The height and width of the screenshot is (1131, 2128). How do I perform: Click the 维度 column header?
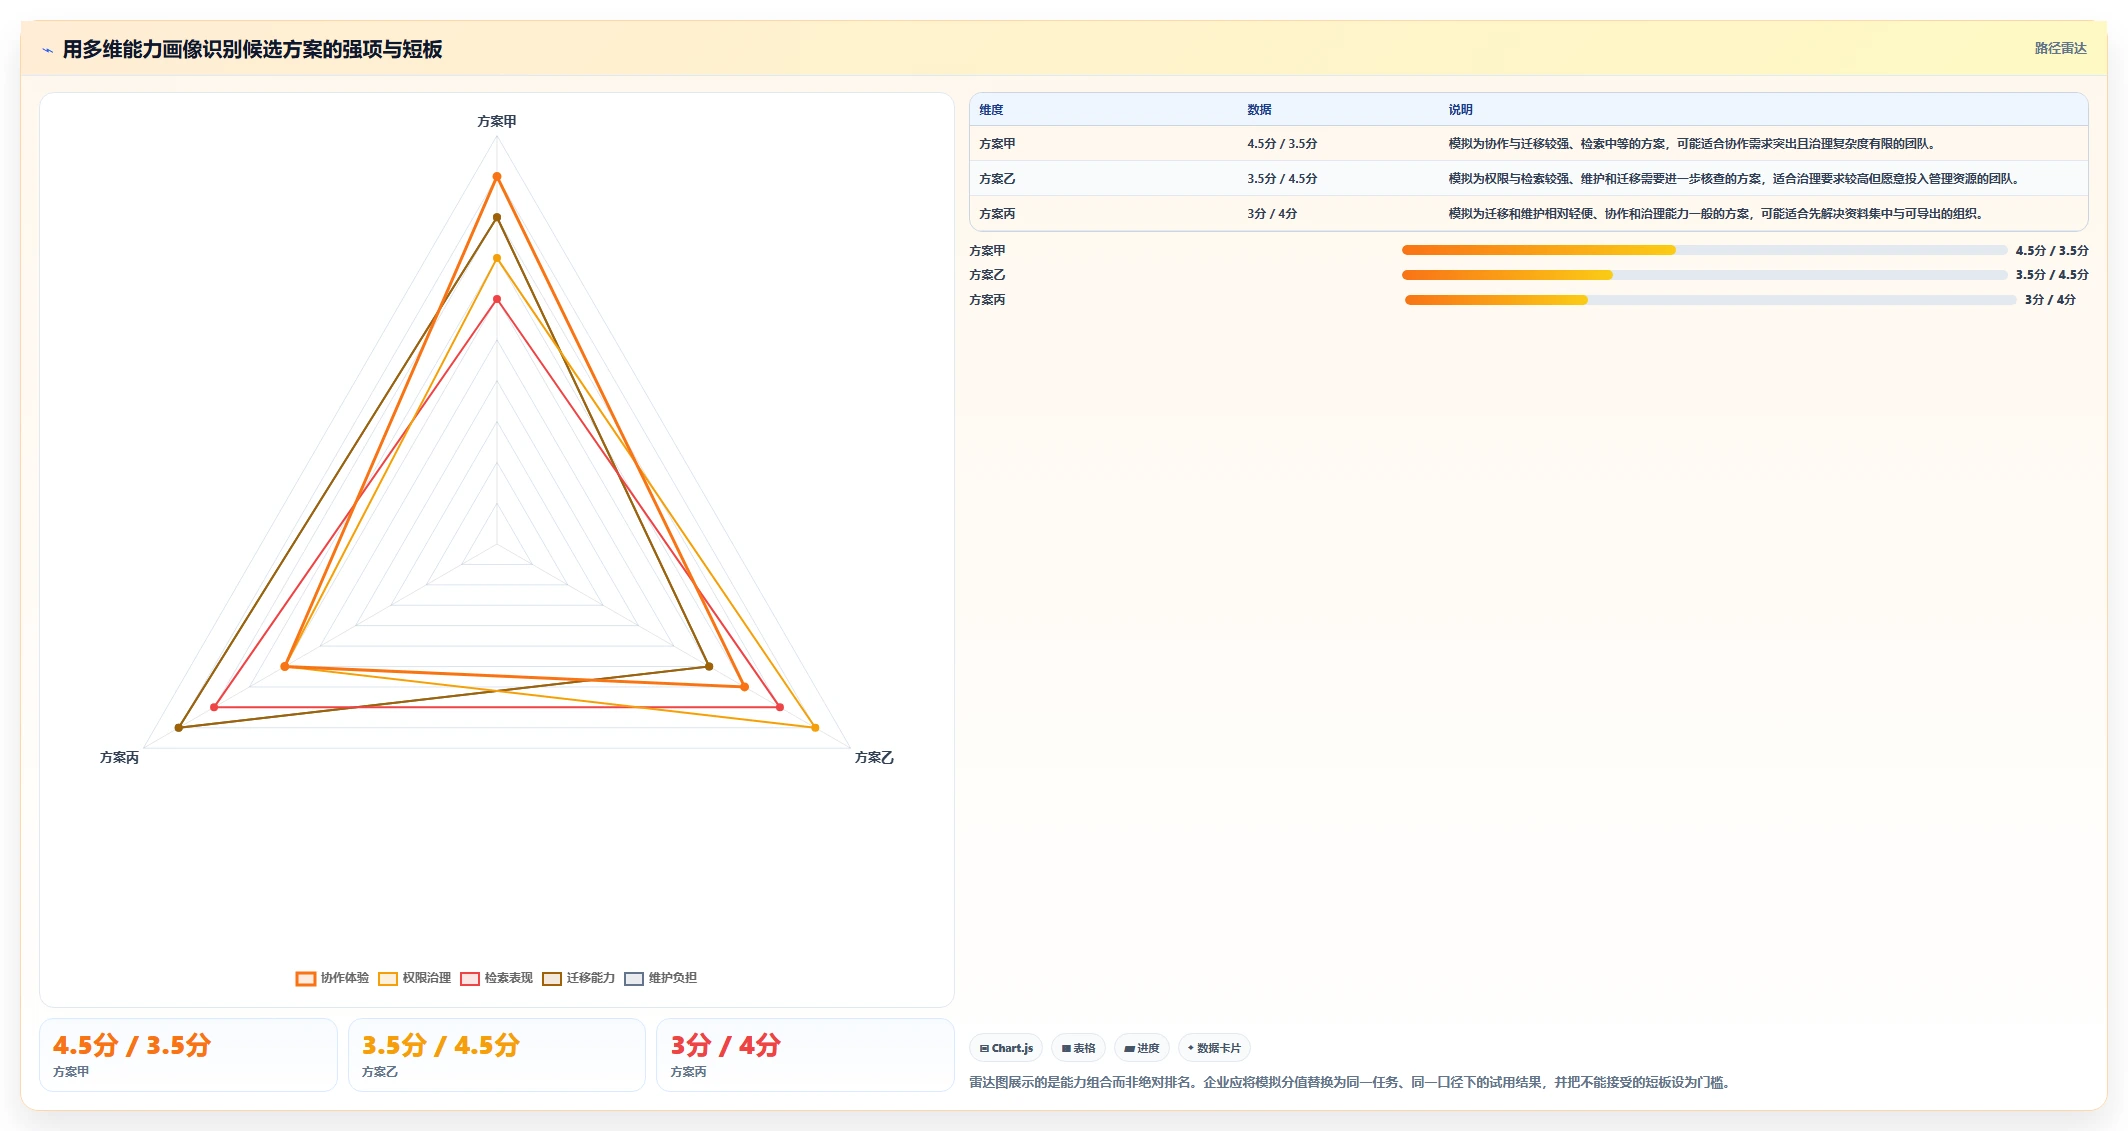point(991,110)
